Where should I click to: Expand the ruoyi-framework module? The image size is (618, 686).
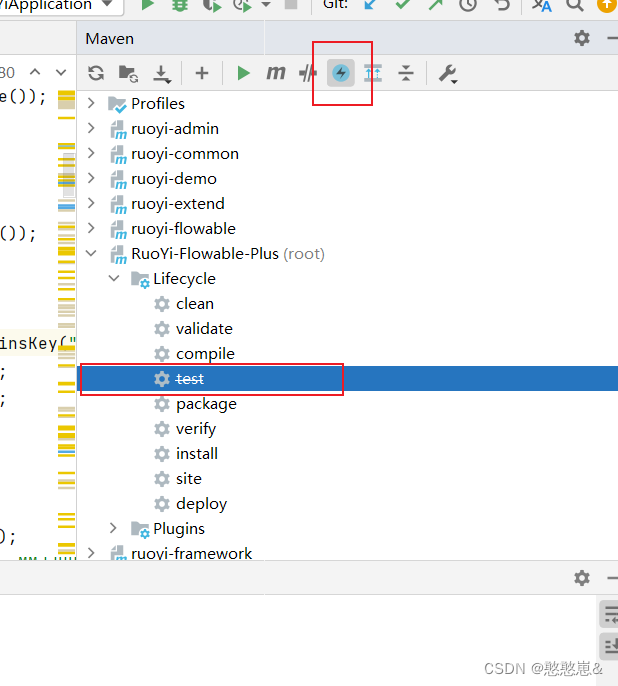coord(91,553)
